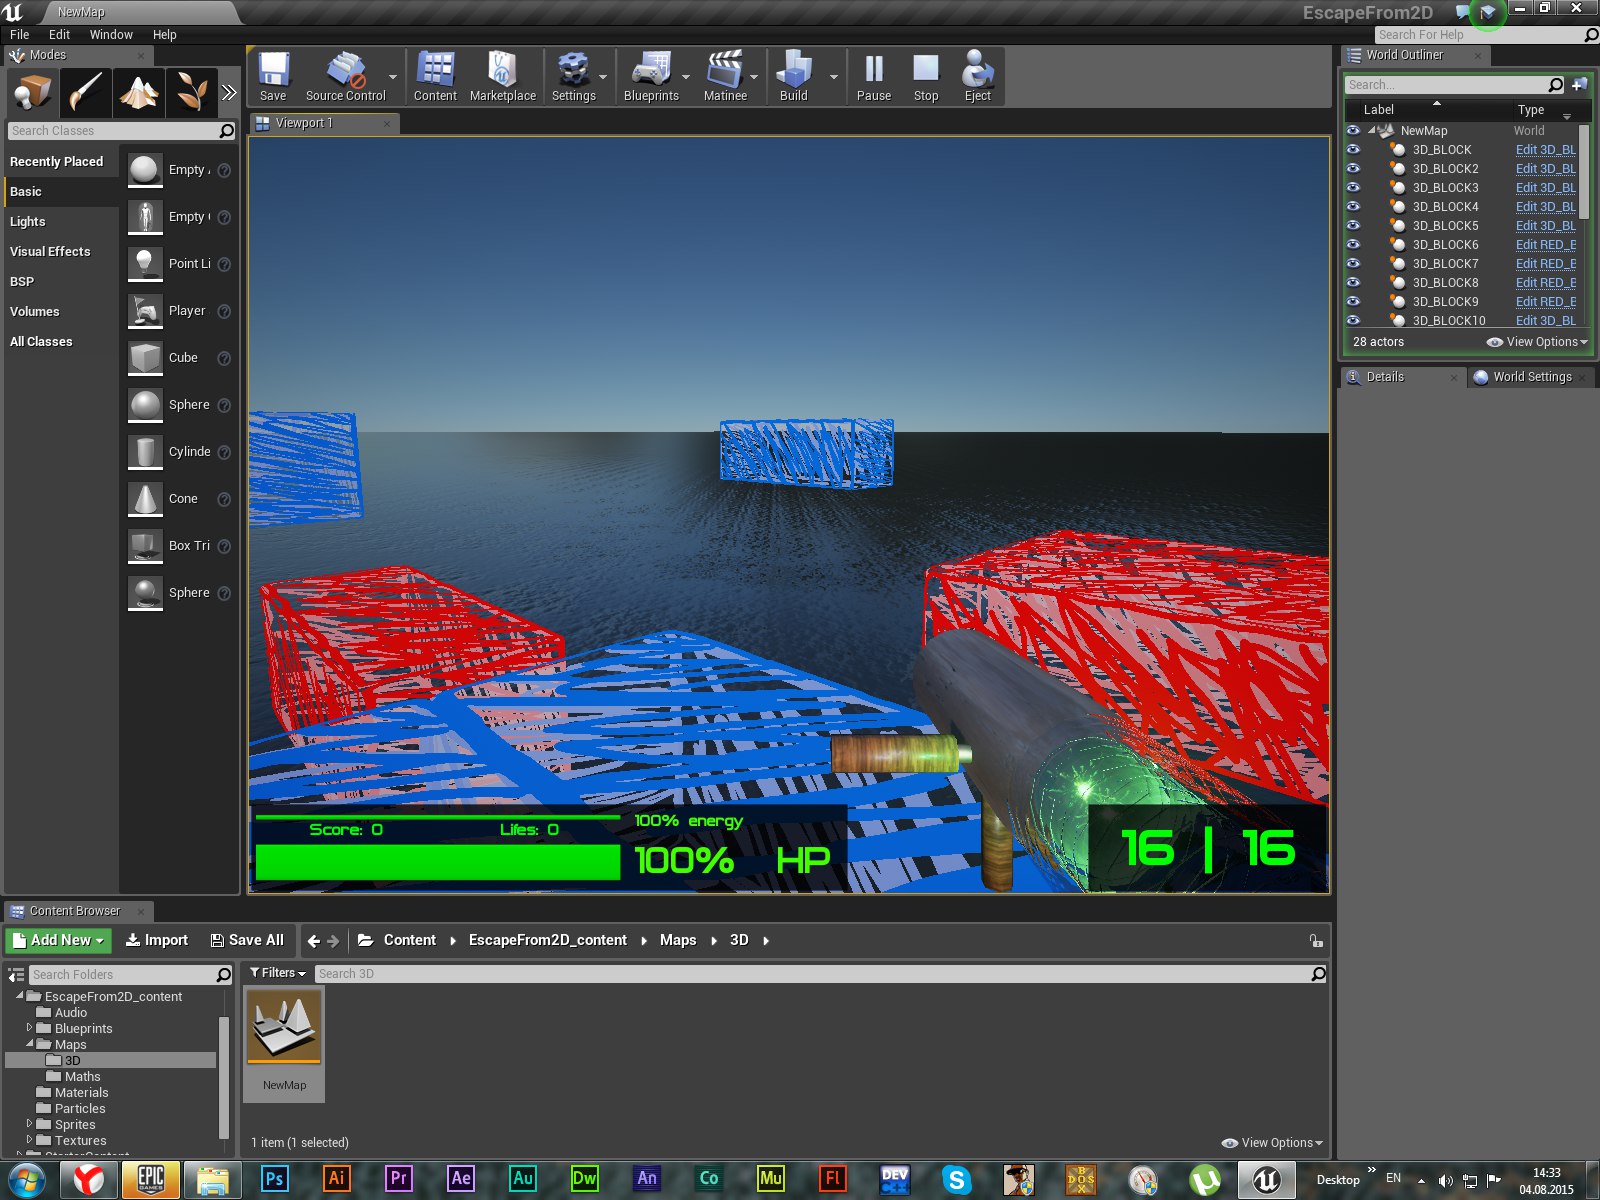This screenshot has height=1200, width=1600.
Task: Click the Box Trigger placement icon
Action: point(145,546)
